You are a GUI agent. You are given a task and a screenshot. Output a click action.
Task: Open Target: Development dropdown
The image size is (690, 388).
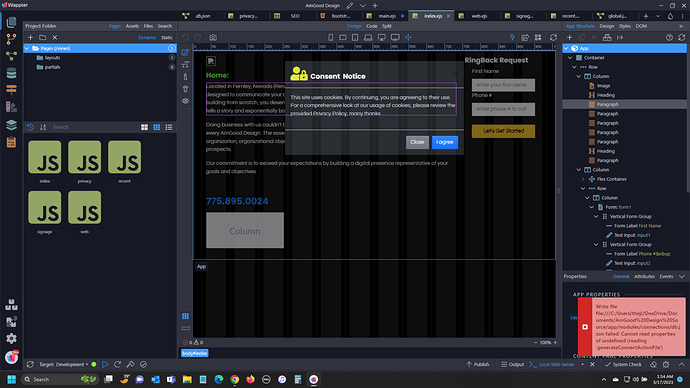pyautogui.click(x=63, y=364)
